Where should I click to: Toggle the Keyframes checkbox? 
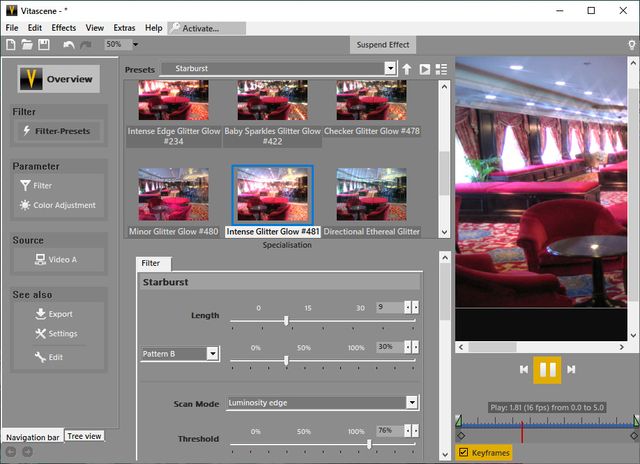click(x=463, y=453)
